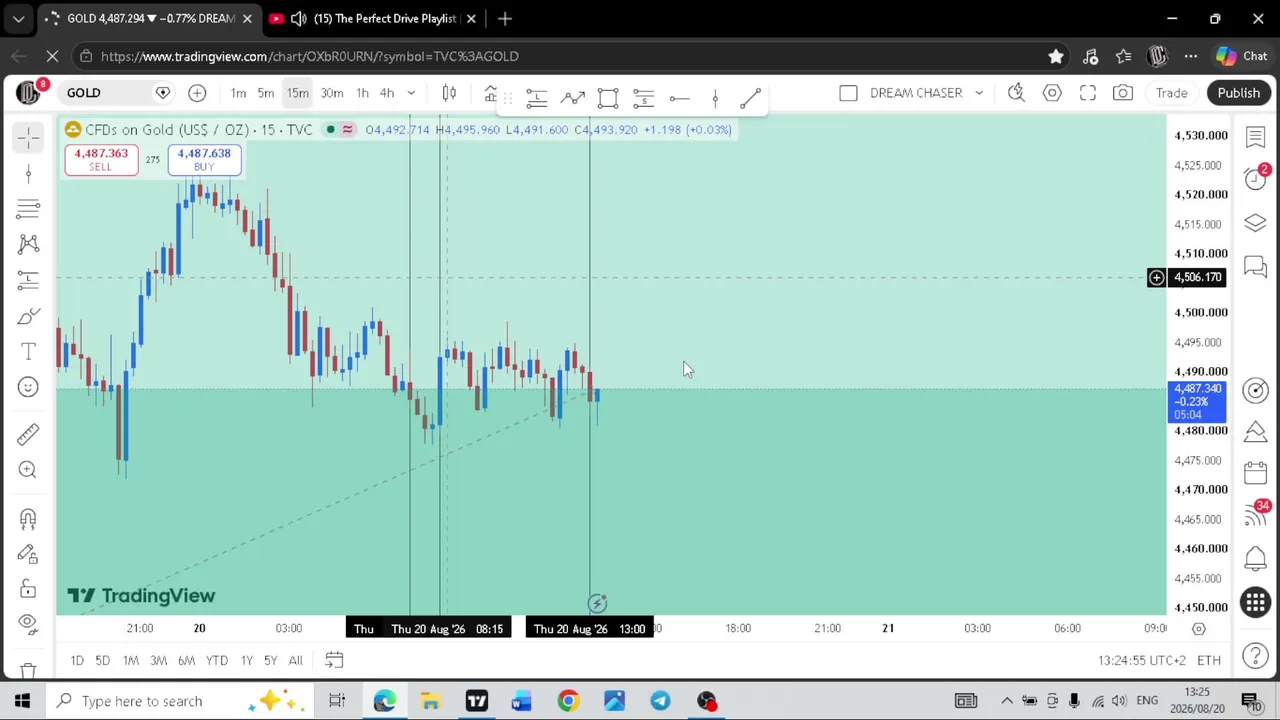
Task: Switch to 4h timeframe
Action: click(387, 93)
